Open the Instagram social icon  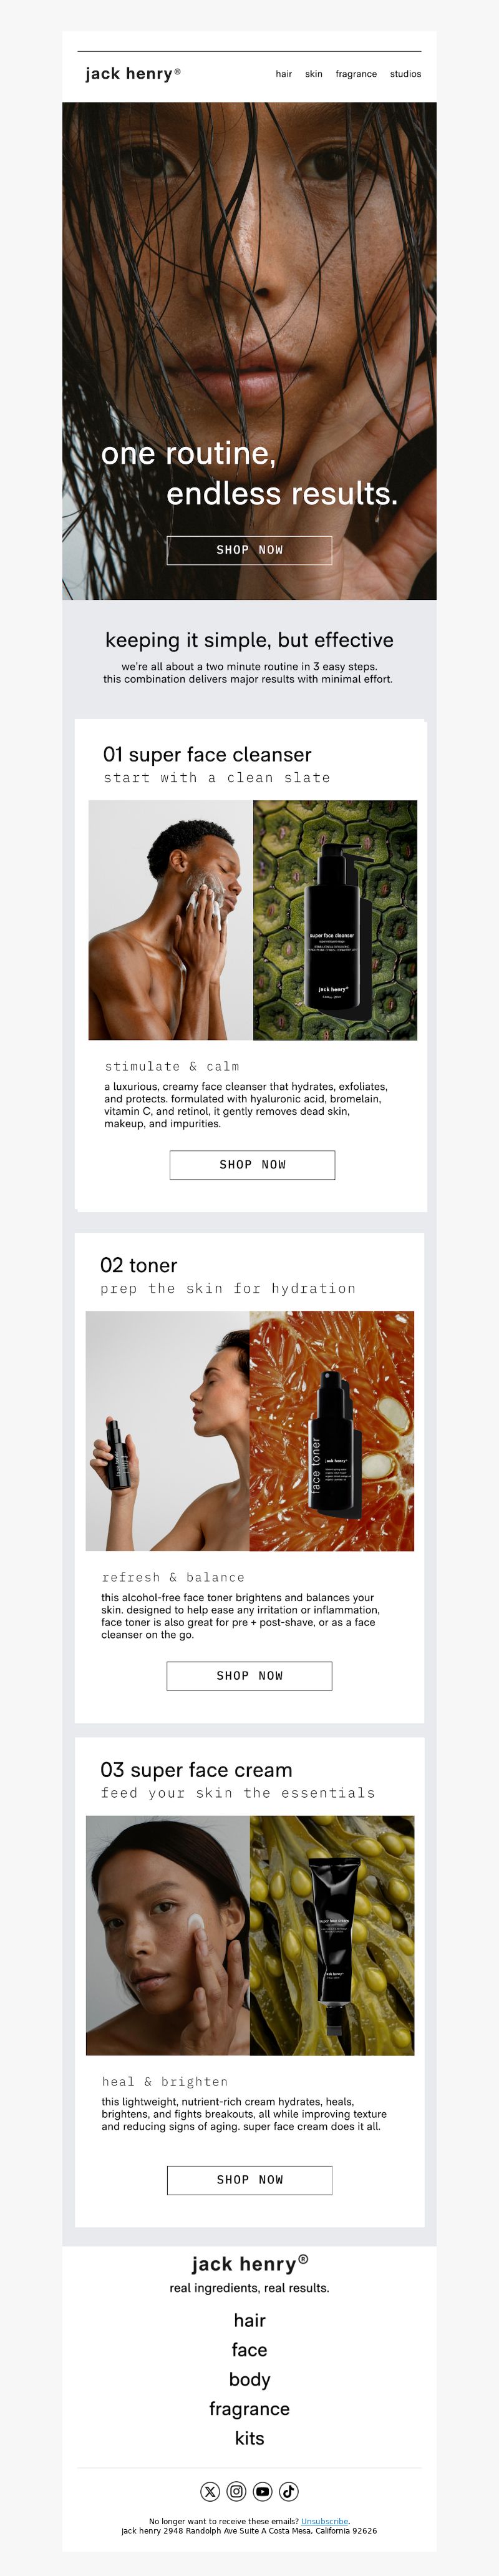coord(236,2491)
